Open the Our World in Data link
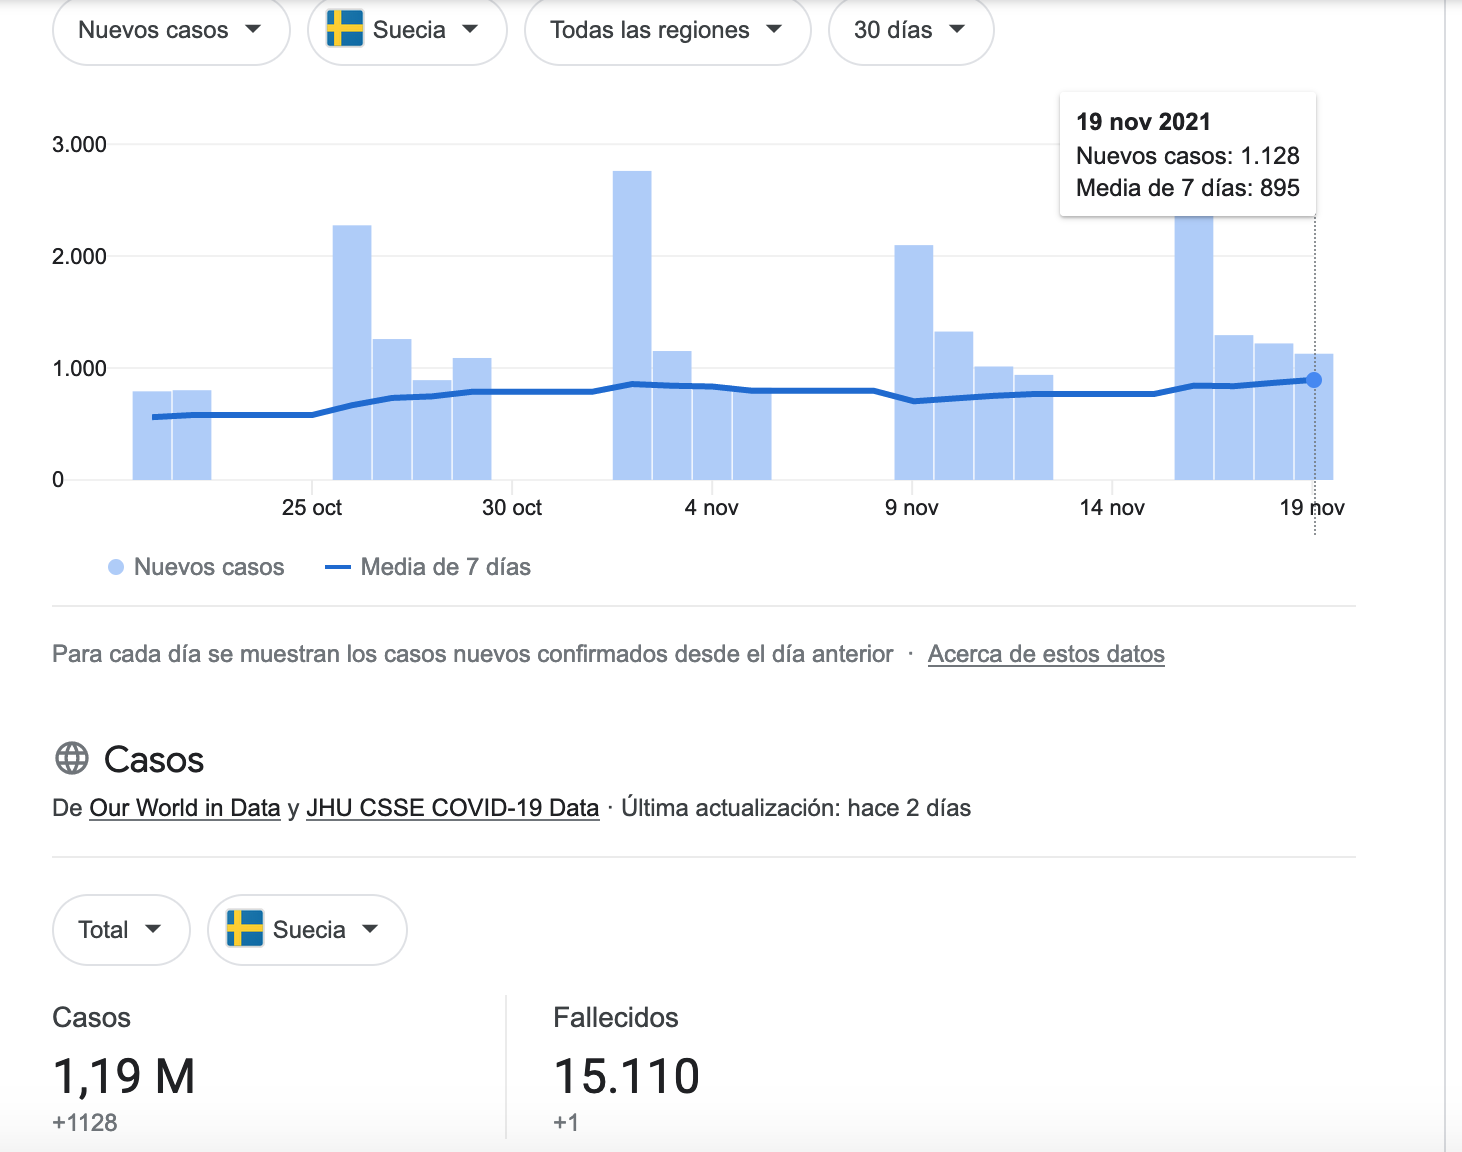The image size is (1462, 1152). tap(185, 808)
